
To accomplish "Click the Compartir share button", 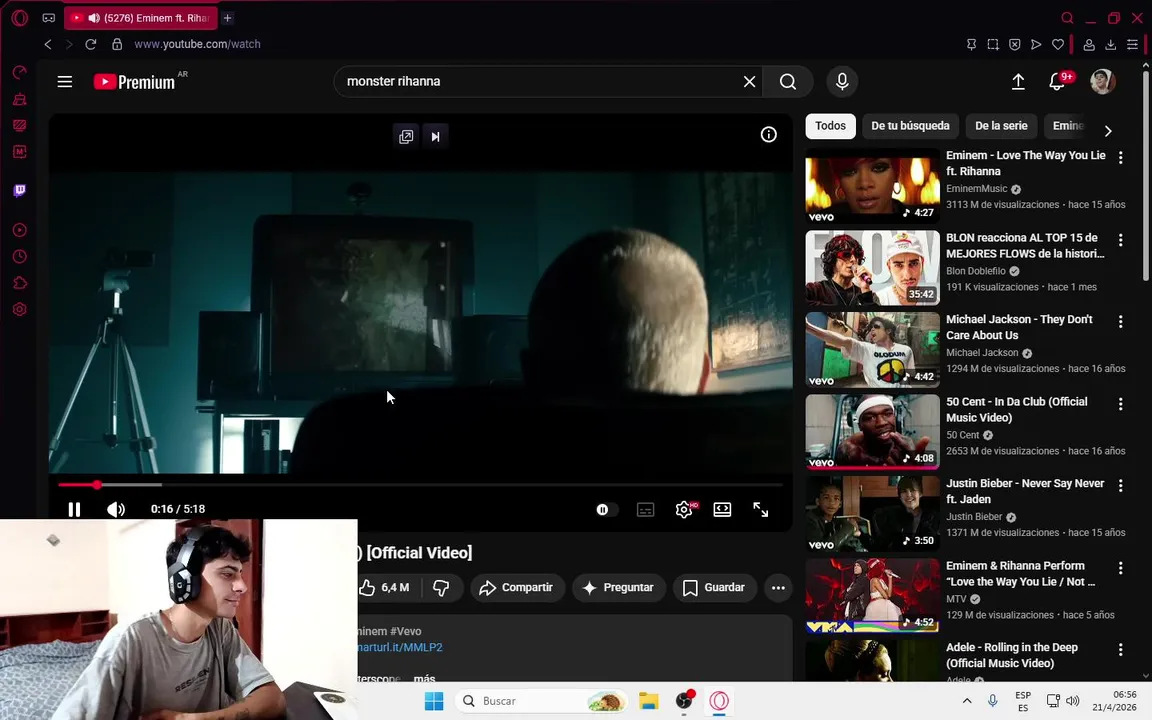I will pyautogui.click(x=516, y=588).
